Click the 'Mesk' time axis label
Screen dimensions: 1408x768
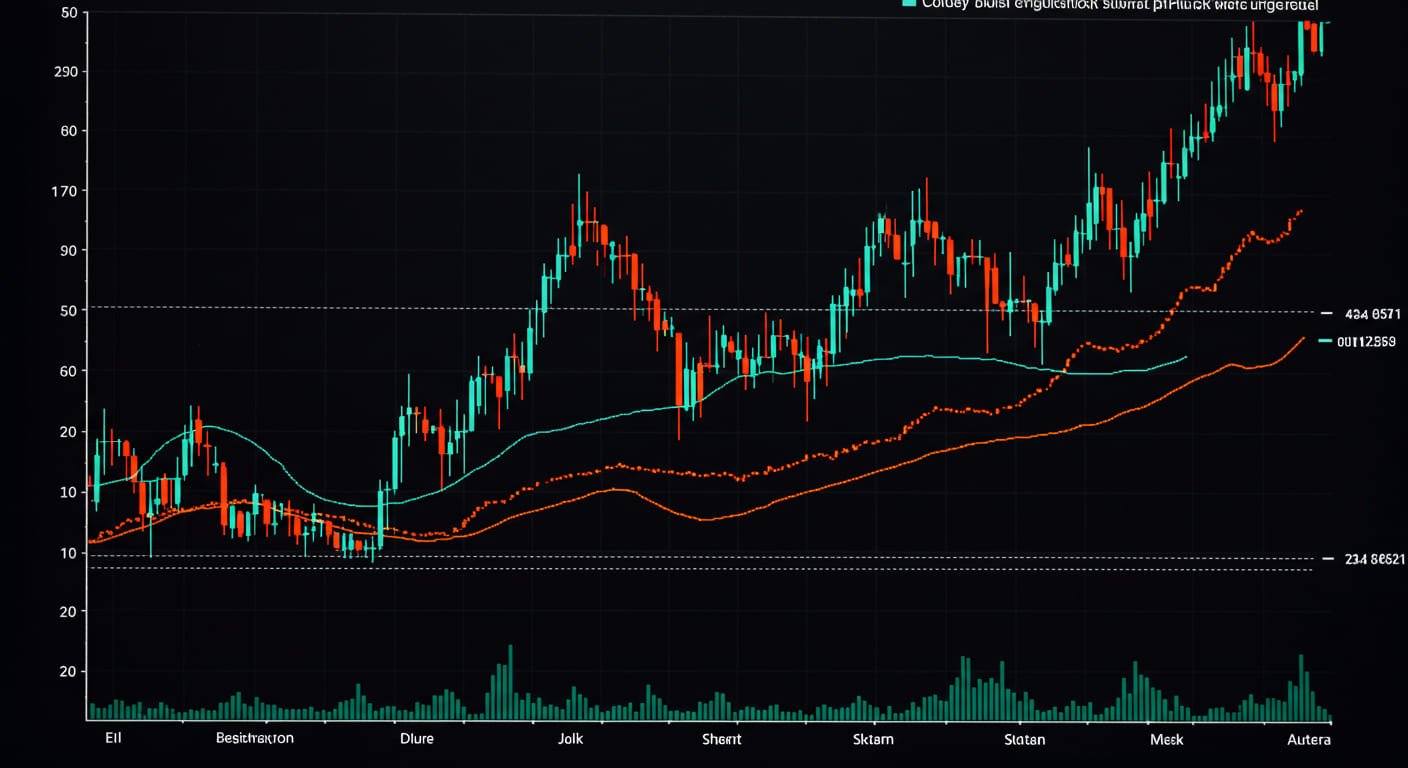pyautogui.click(x=1166, y=739)
